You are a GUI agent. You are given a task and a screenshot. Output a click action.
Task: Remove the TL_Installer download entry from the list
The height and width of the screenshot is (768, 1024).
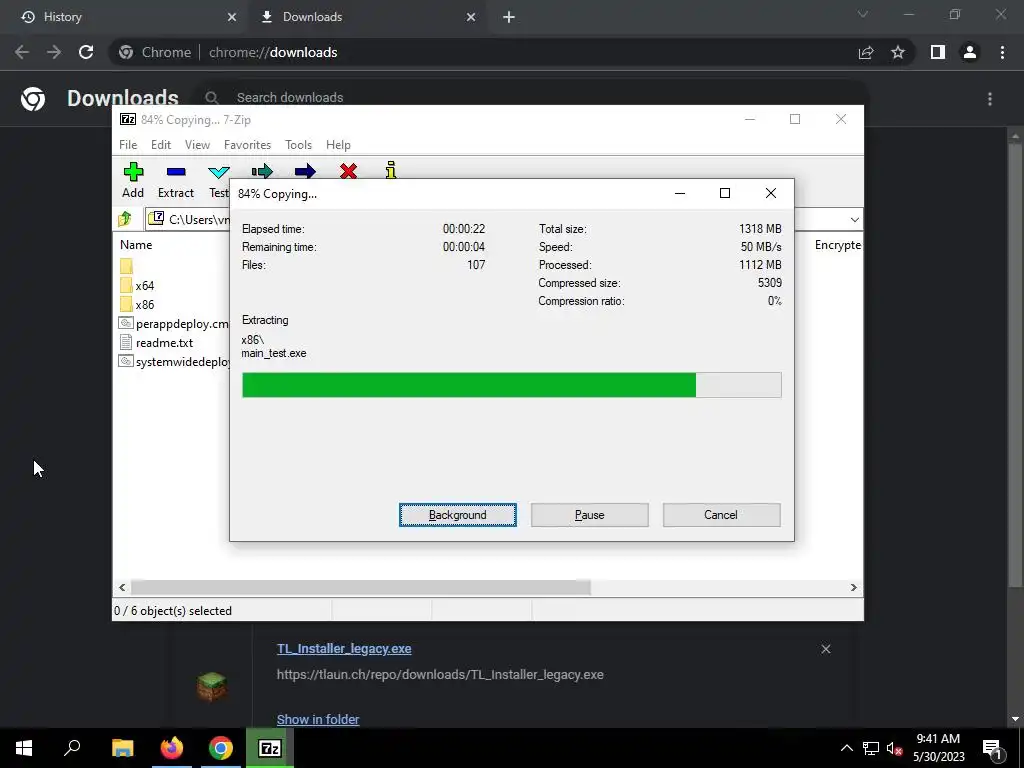(825, 648)
